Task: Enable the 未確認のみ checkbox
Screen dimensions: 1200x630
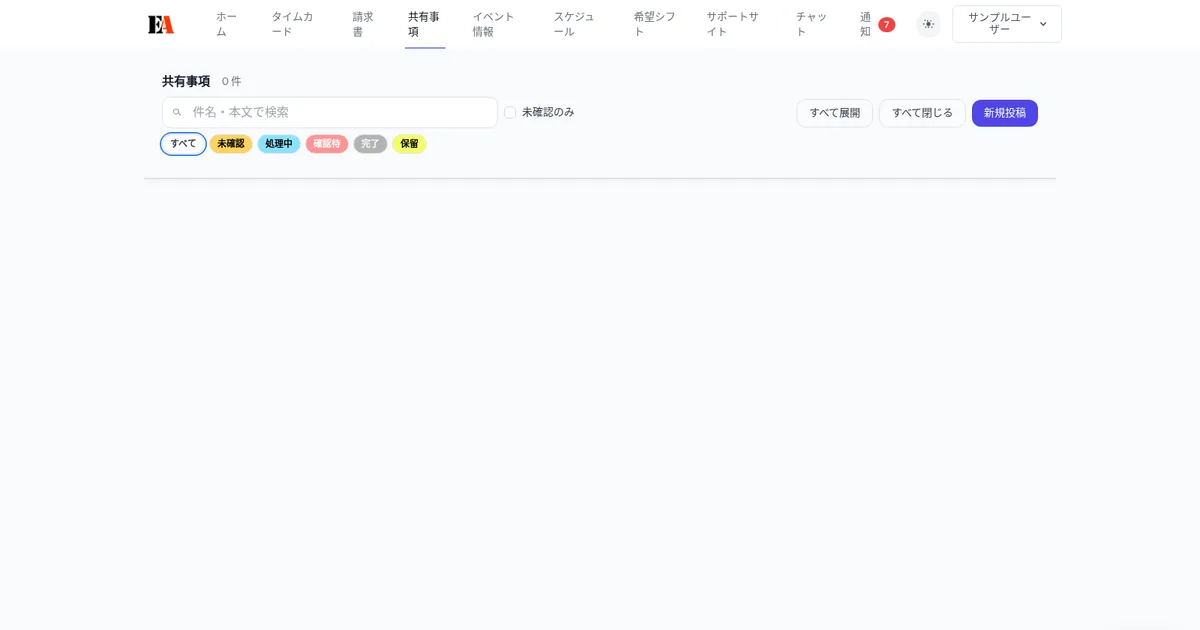Action: click(x=510, y=113)
